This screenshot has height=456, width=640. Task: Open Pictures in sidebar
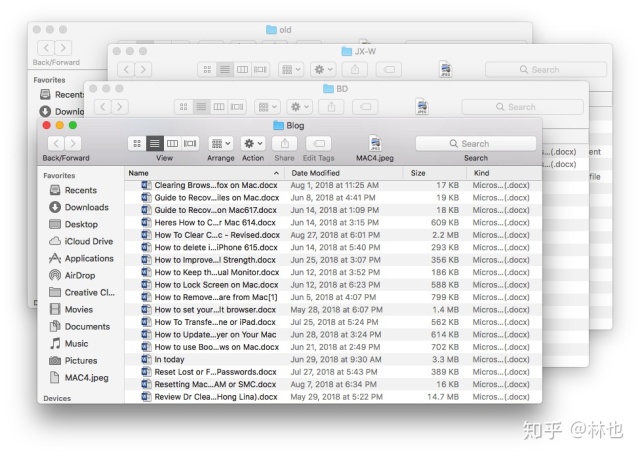[x=73, y=361]
